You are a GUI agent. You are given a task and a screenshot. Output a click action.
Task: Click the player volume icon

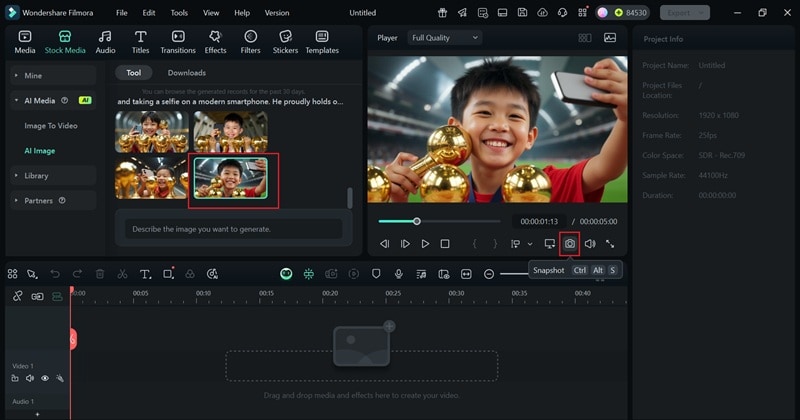(590, 244)
